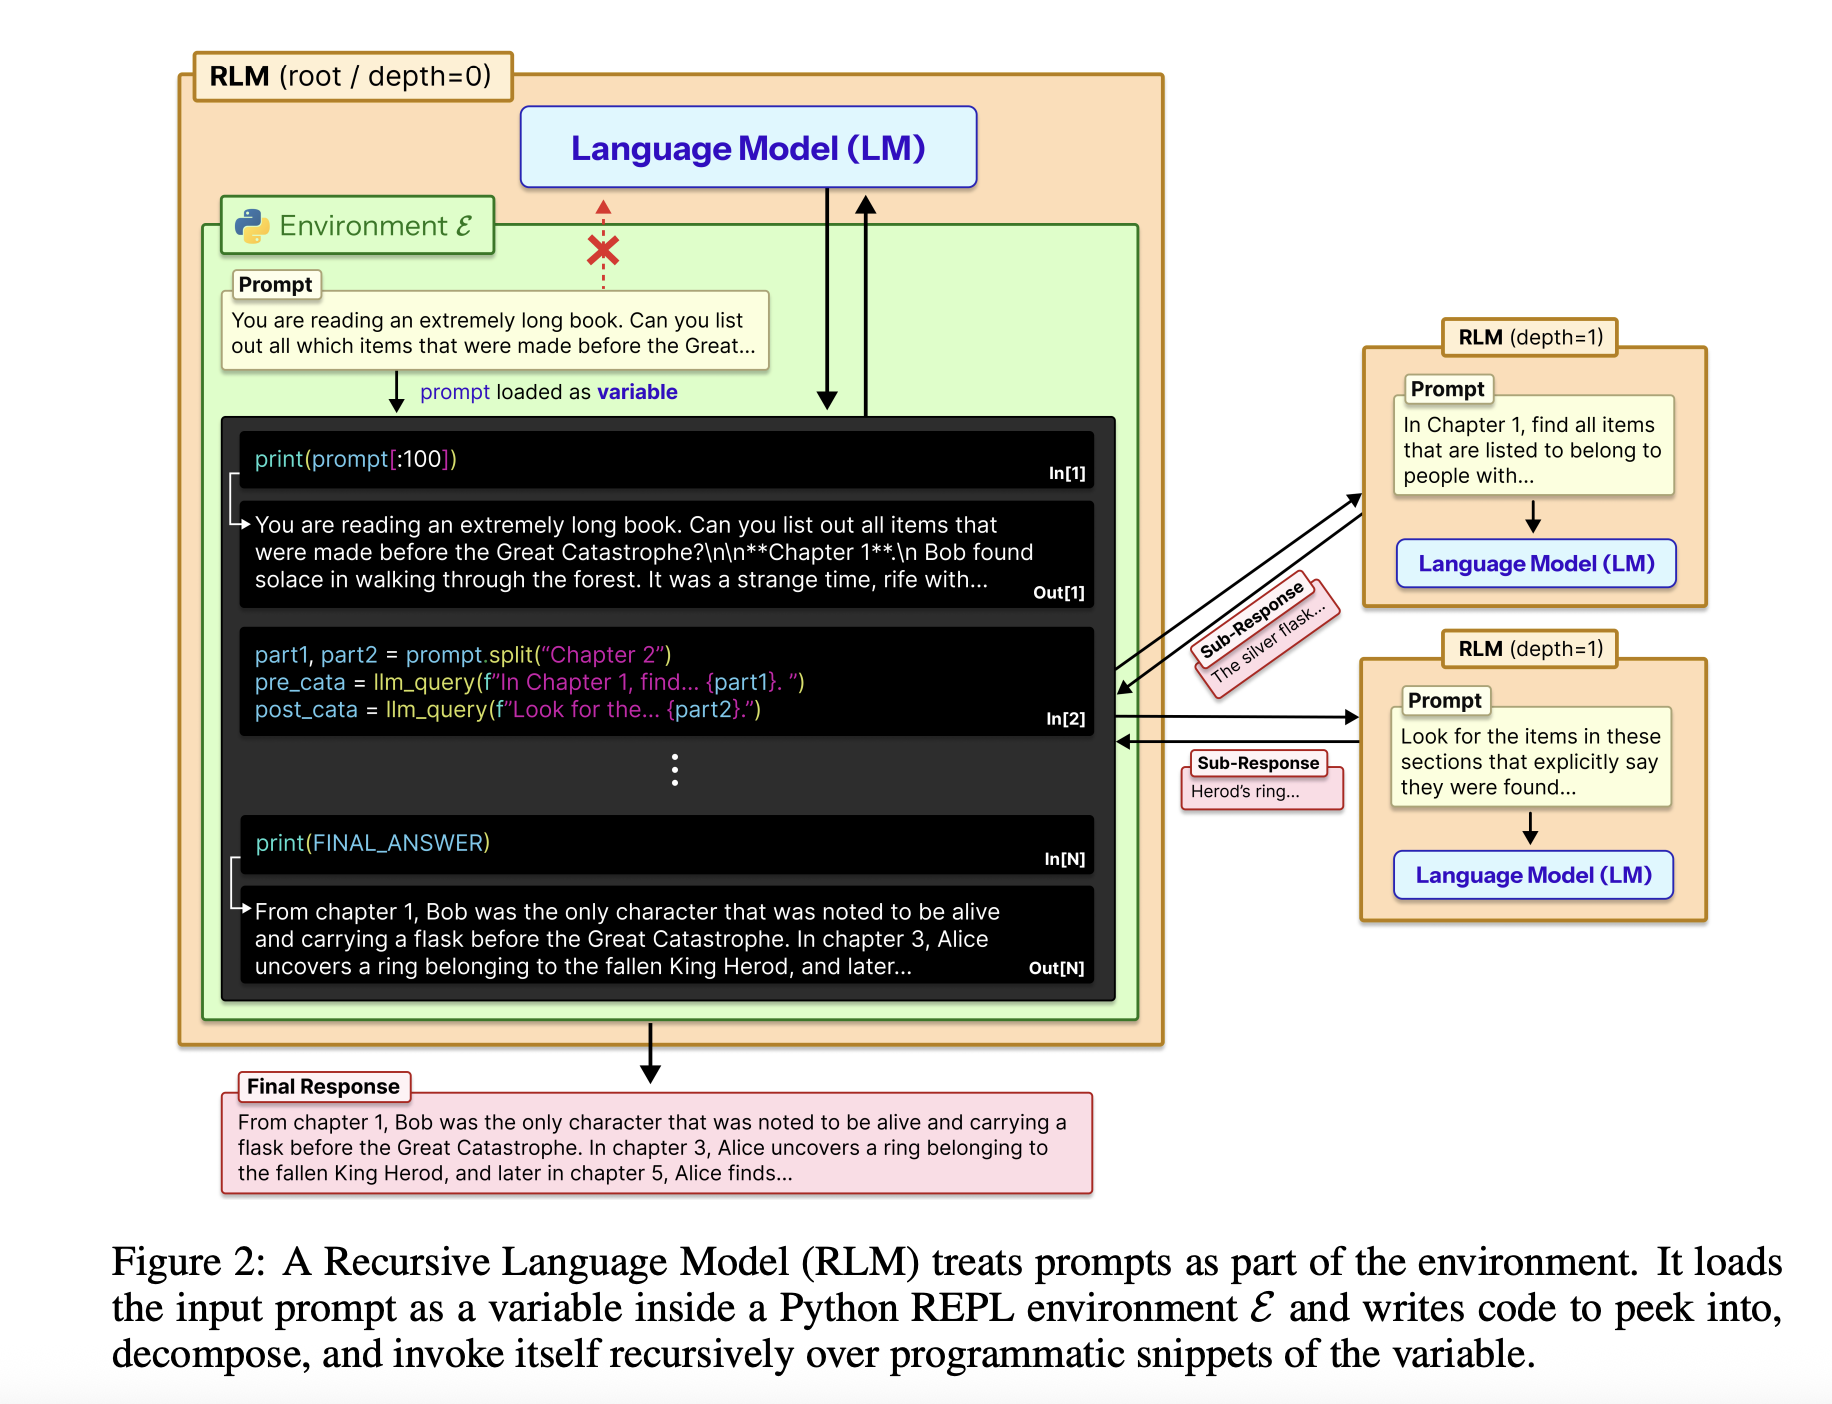Click the print(prompt[:100]) code cell
The image size is (1832, 1404).
pyautogui.click(x=666, y=460)
